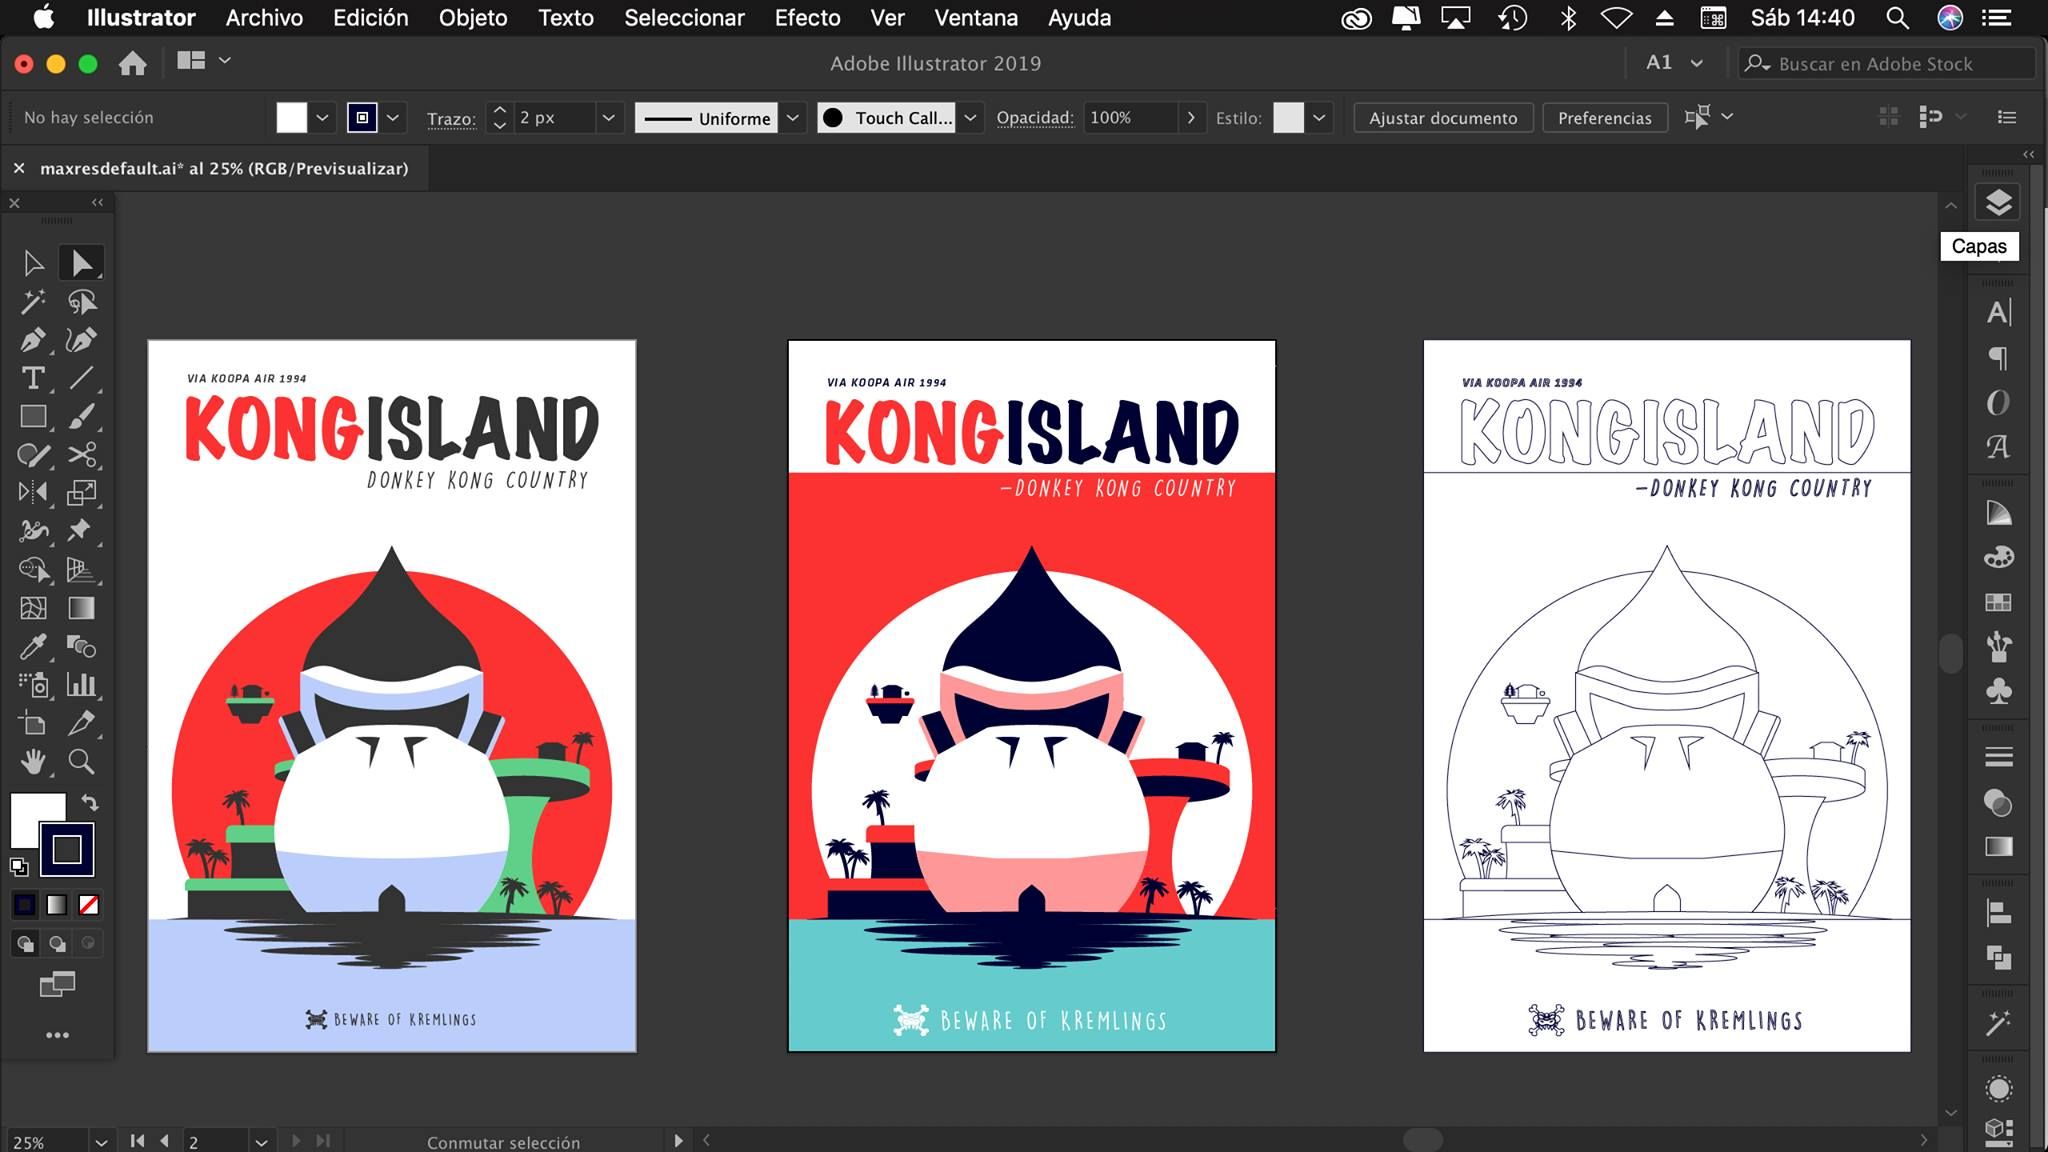Swap fill and stroke colors

pos(90,802)
